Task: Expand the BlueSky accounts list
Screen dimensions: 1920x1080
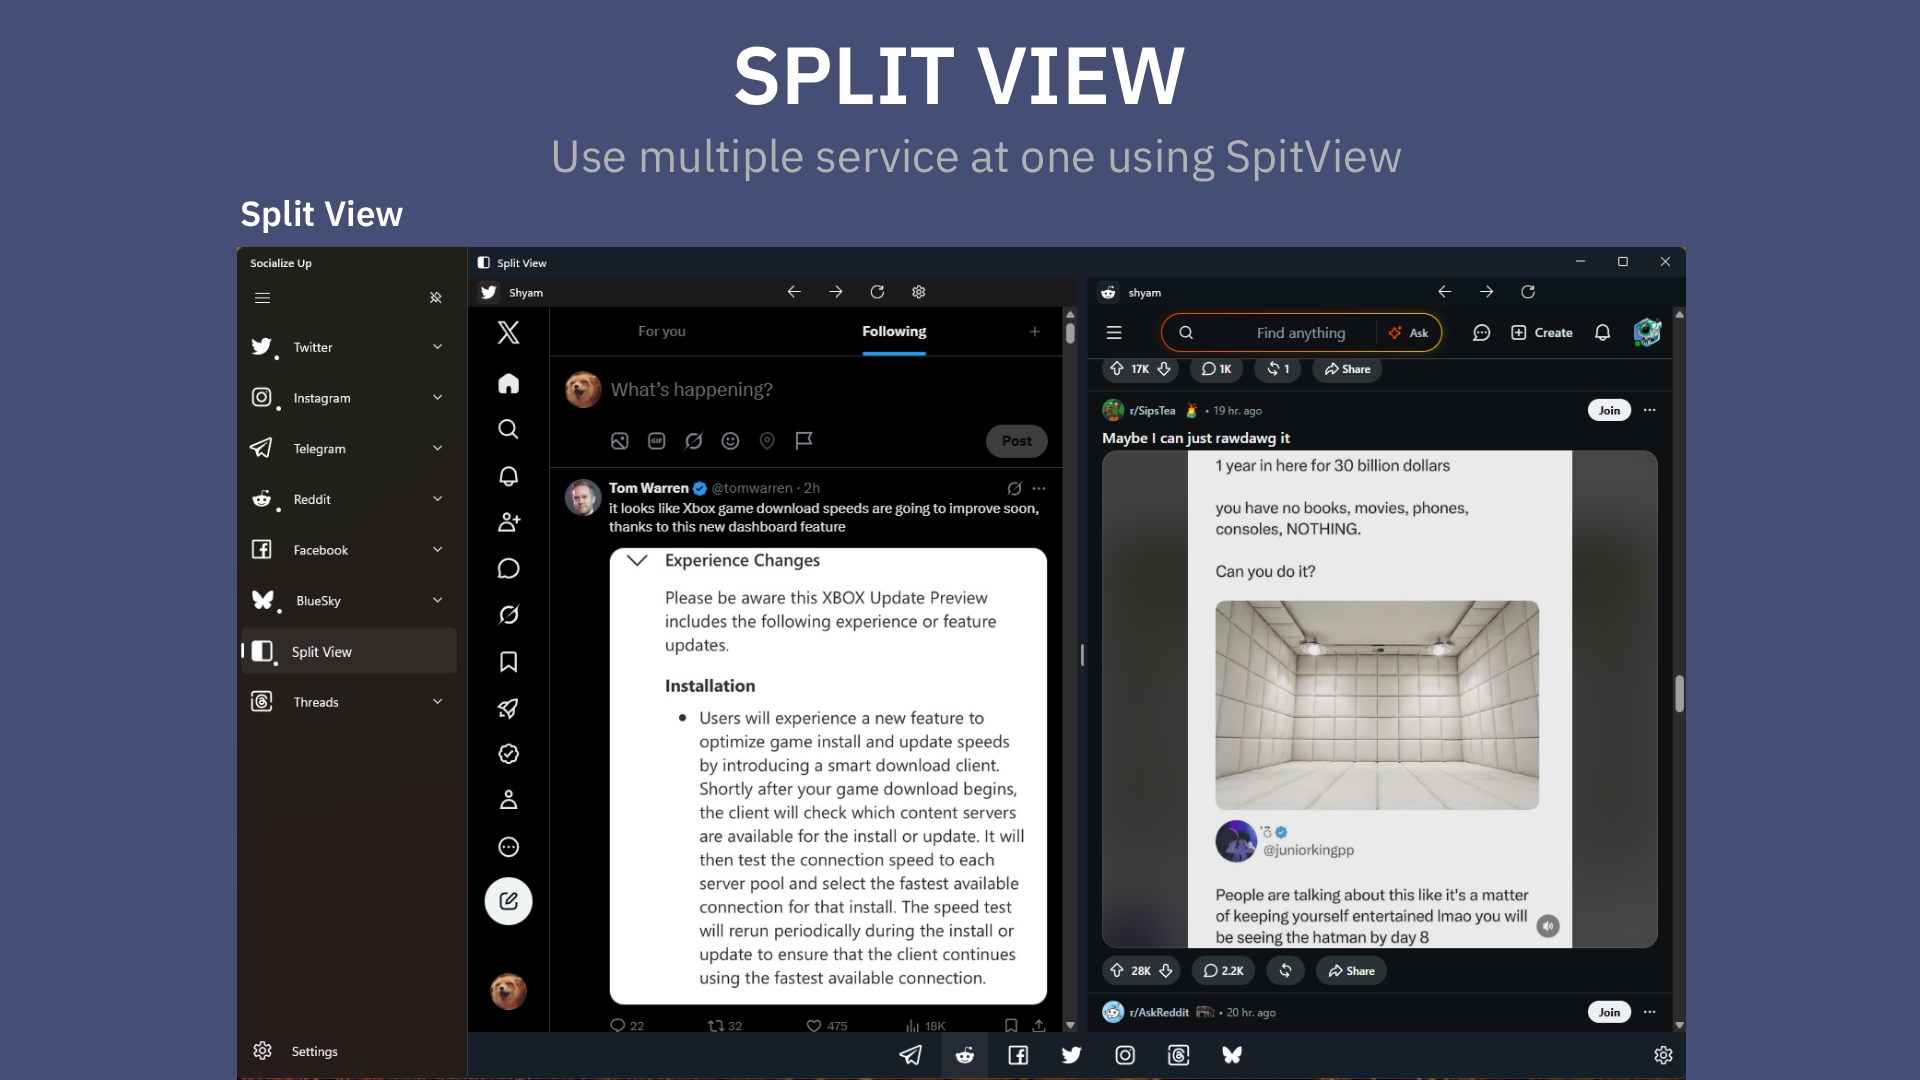Action: pyautogui.click(x=437, y=600)
